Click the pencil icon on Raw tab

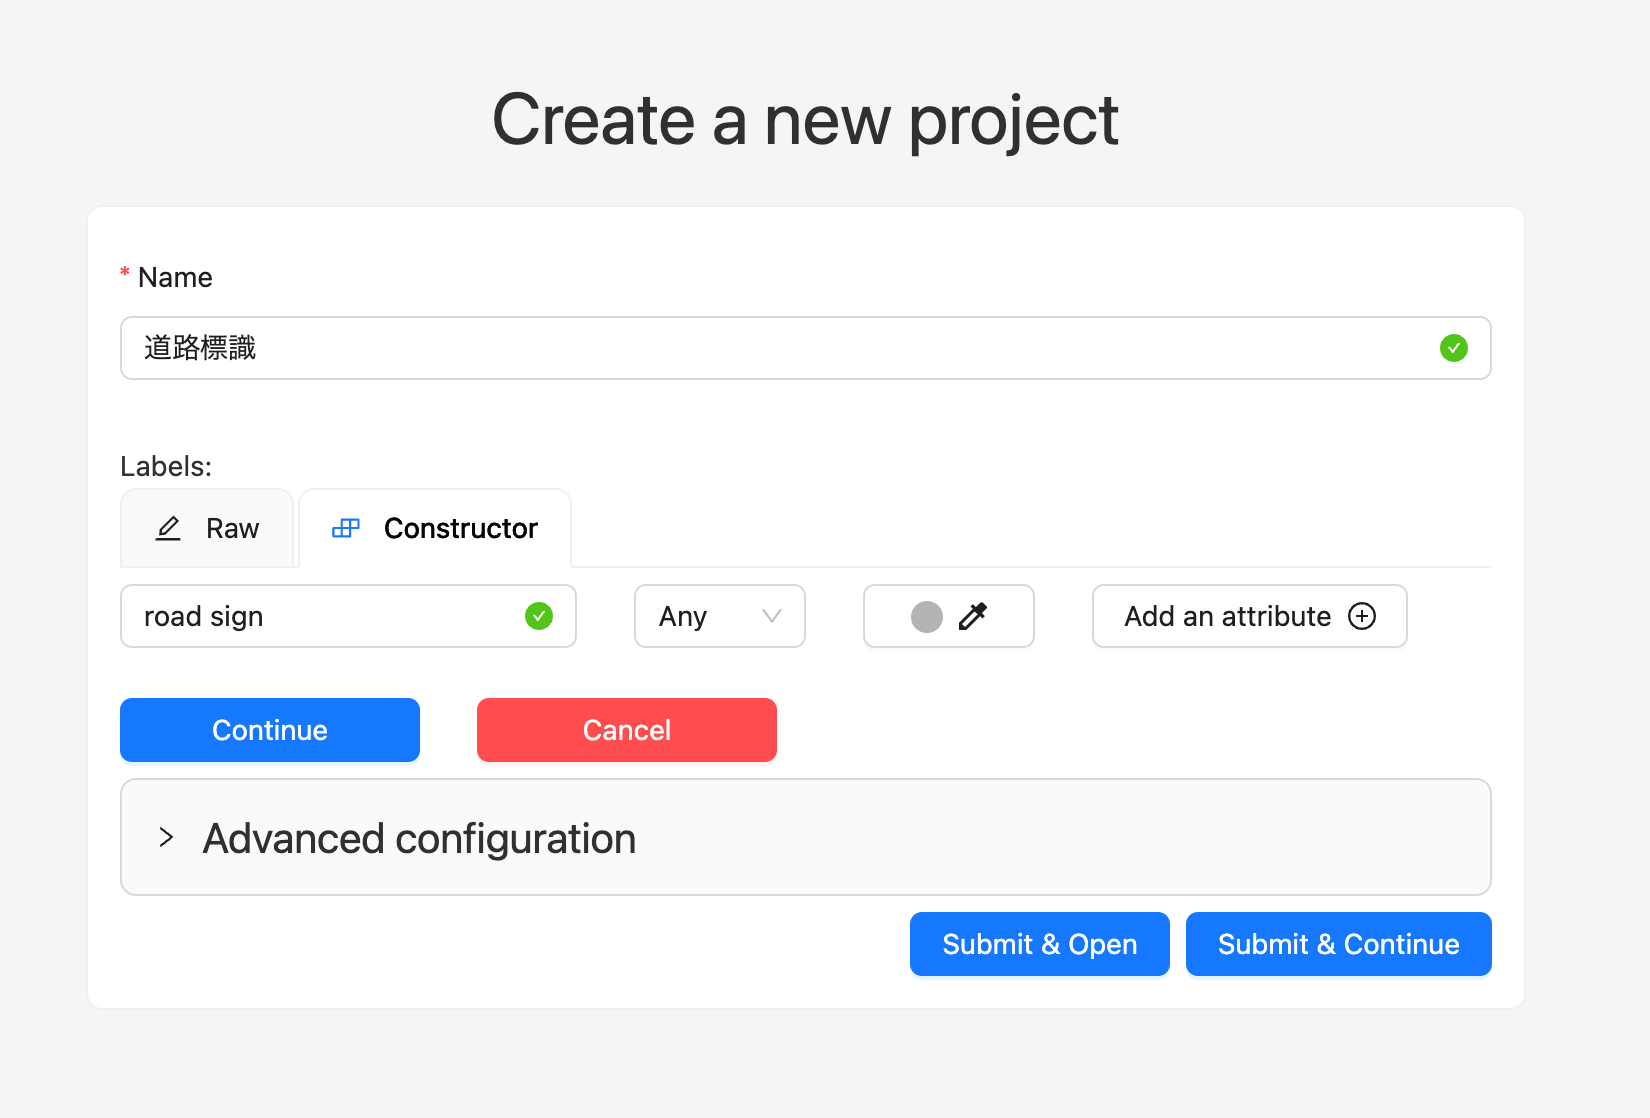coord(168,528)
